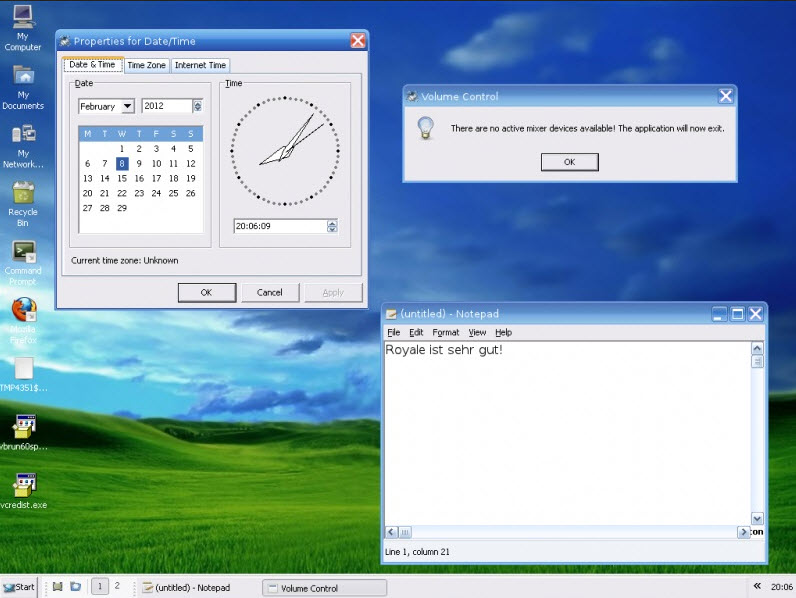796x598 pixels.
Task: Click the time field showing 20:06:09
Action: point(280,226)
